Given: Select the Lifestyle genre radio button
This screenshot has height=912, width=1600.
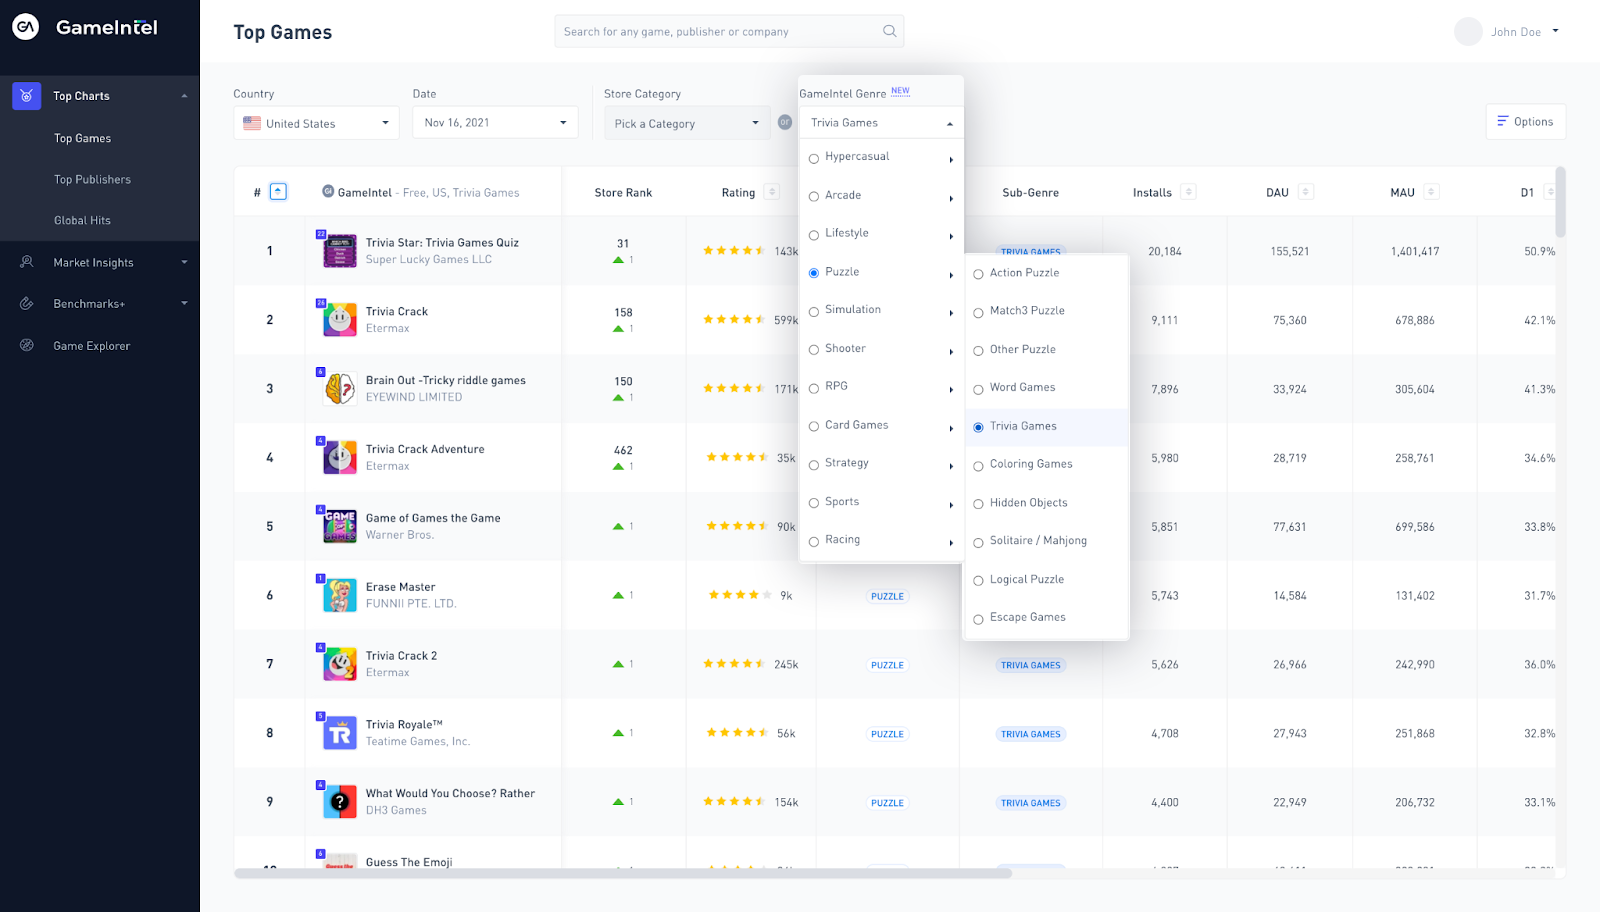Looking at the screenshot, I should click(x=814, y=235).
